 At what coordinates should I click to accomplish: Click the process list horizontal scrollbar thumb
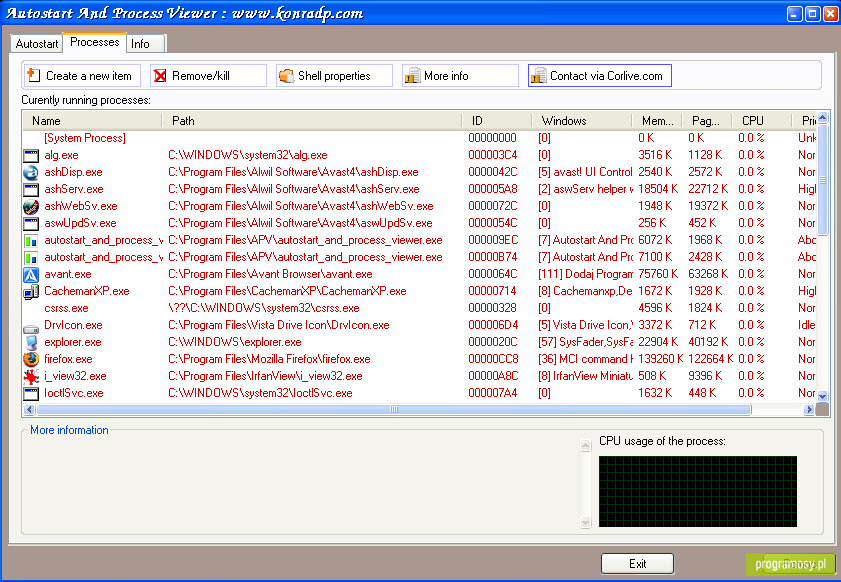pos(394,410)
